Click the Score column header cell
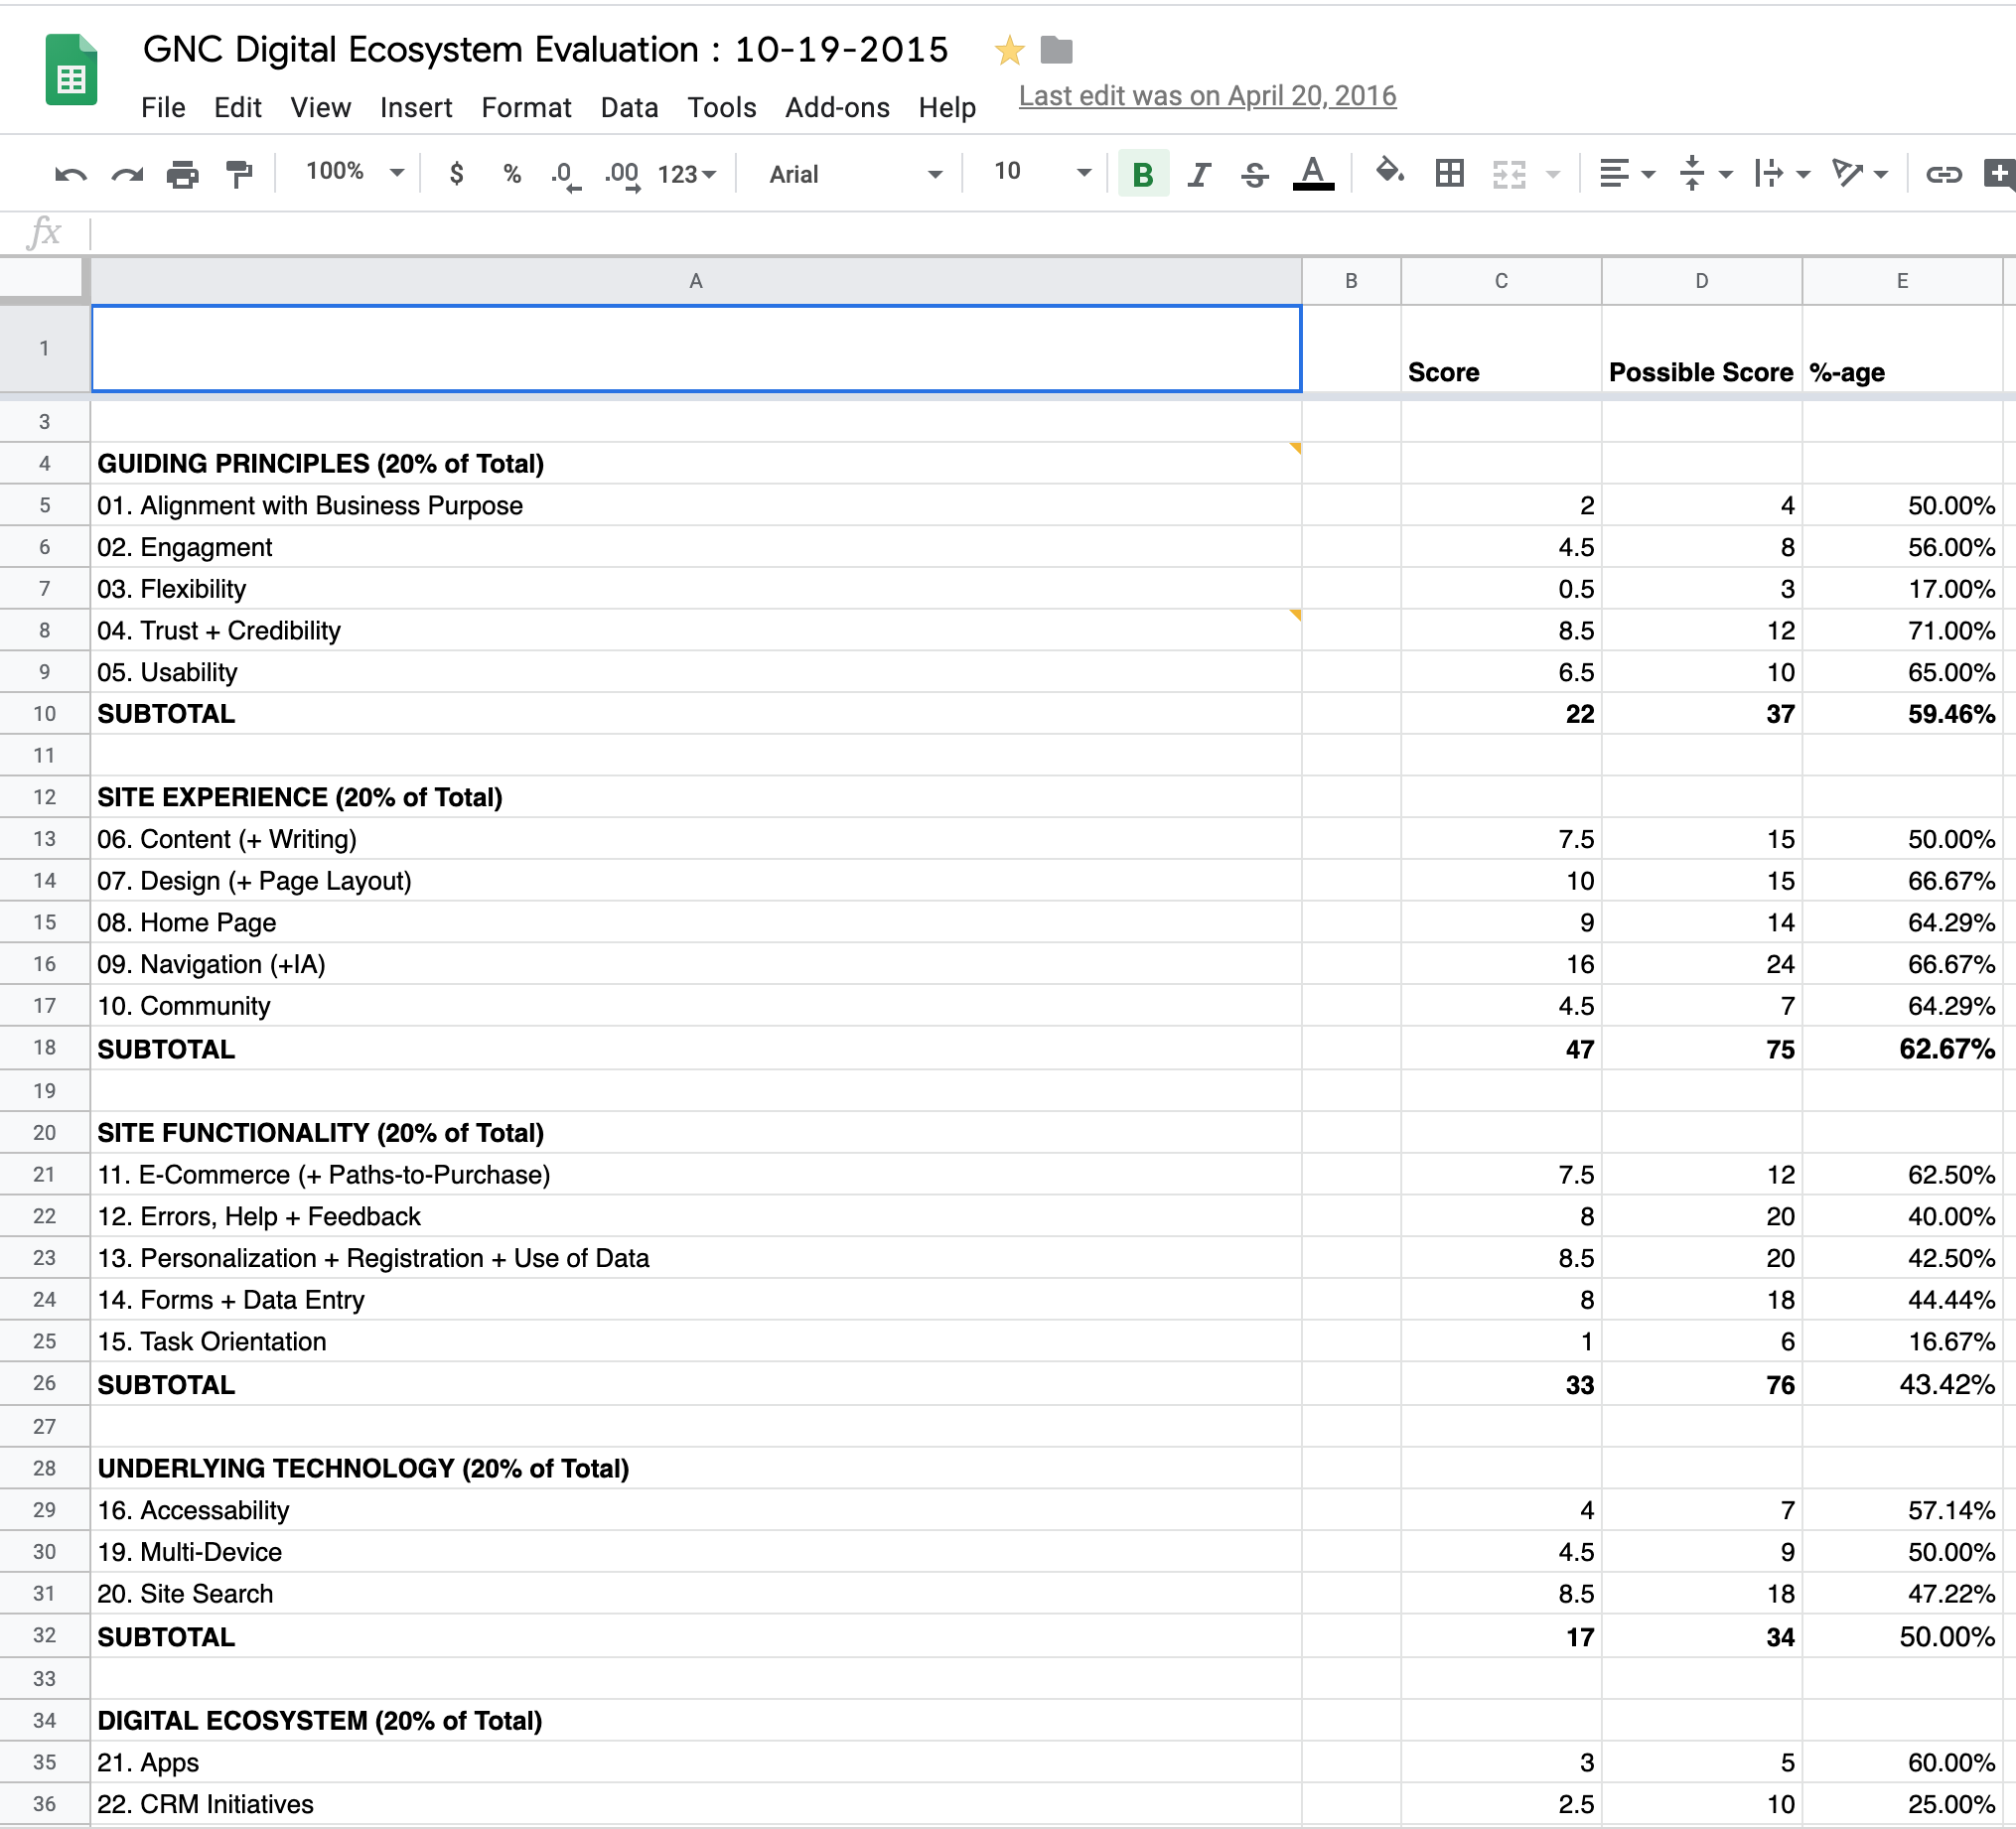 click(1501, 349)
